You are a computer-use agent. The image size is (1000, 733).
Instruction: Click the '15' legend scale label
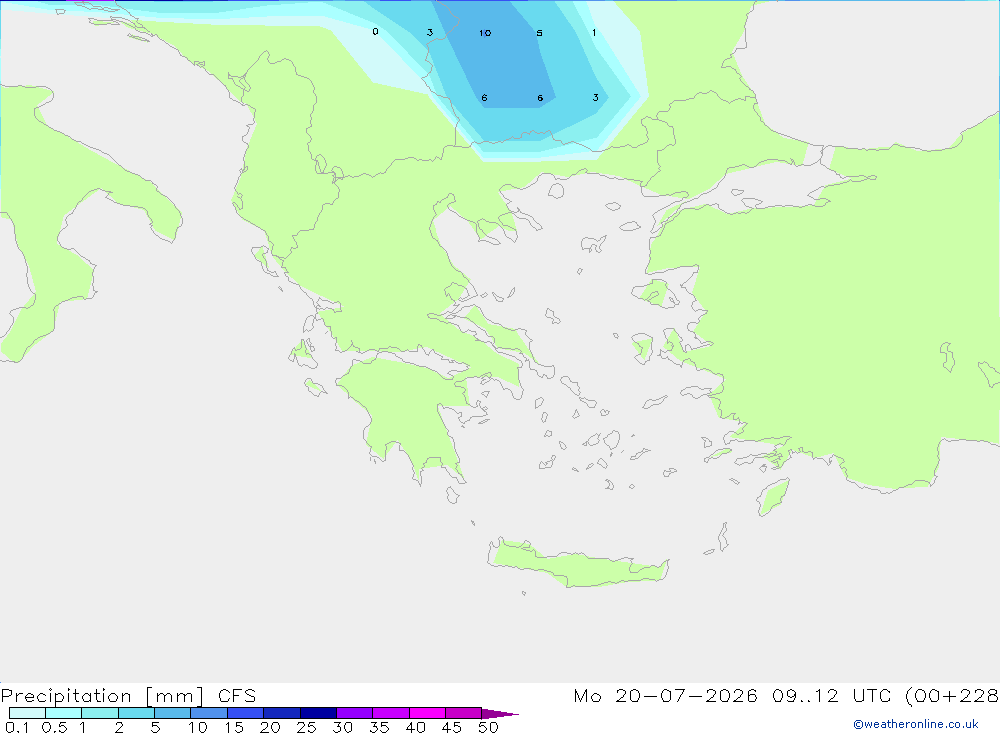click(x=233, y=727)
